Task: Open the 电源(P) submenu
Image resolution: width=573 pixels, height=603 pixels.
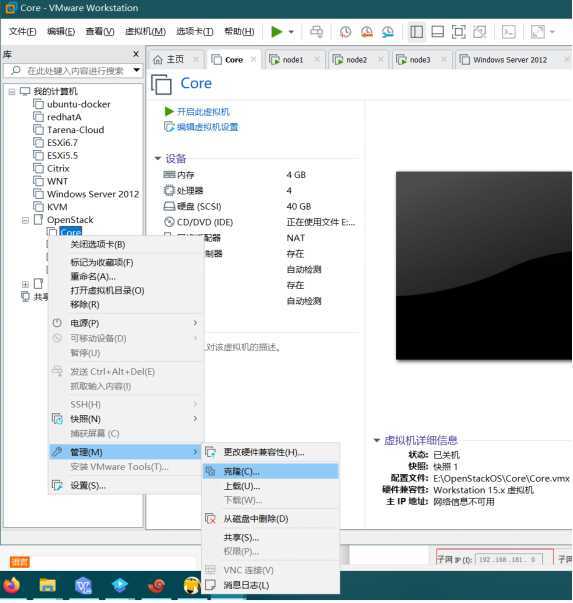Action: pos(126,323)
